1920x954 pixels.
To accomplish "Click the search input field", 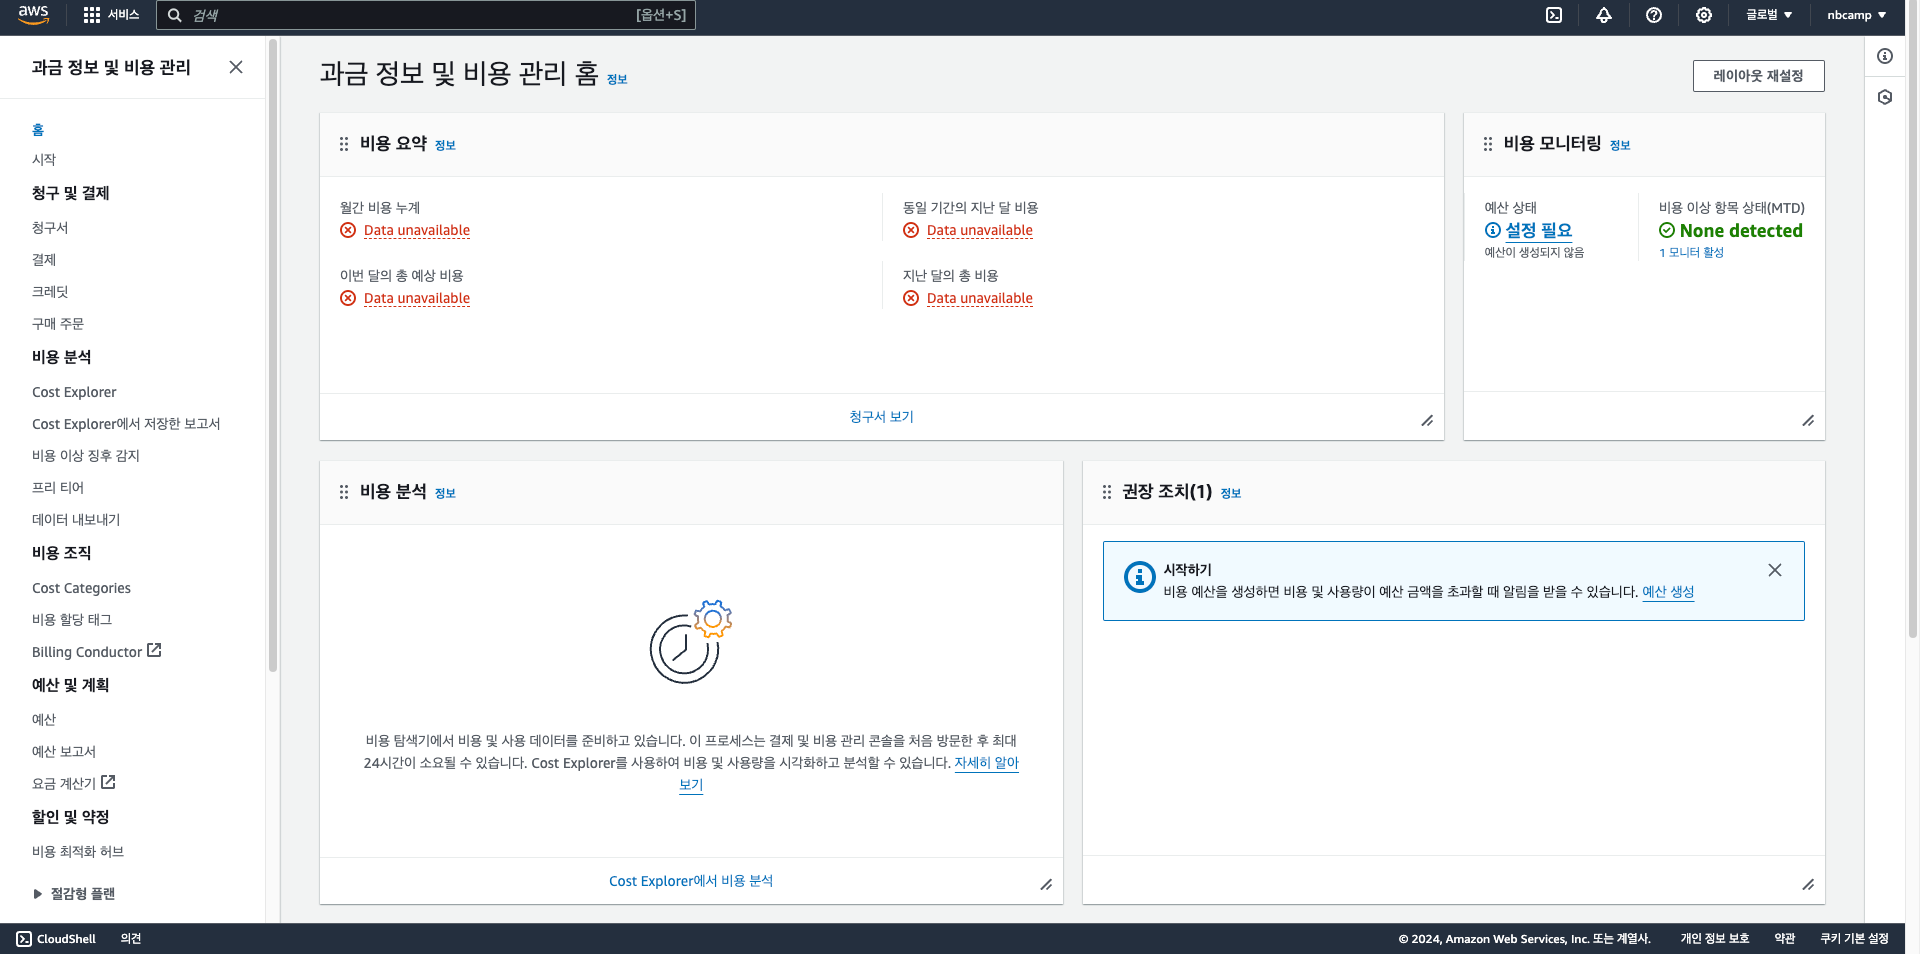I will pos(426,15).
